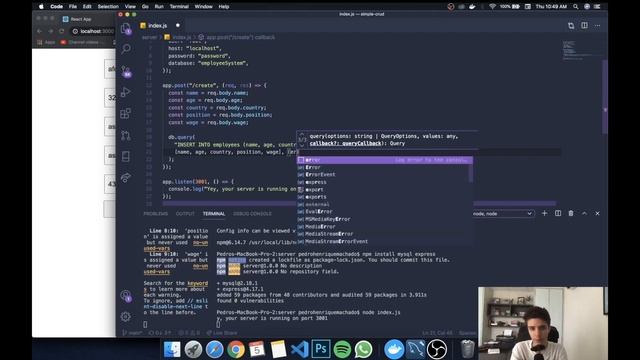This screenshot has width=640, height=360.
Task: Switch to the DEBUG CONSOLE tab
Action: (252, 213)
